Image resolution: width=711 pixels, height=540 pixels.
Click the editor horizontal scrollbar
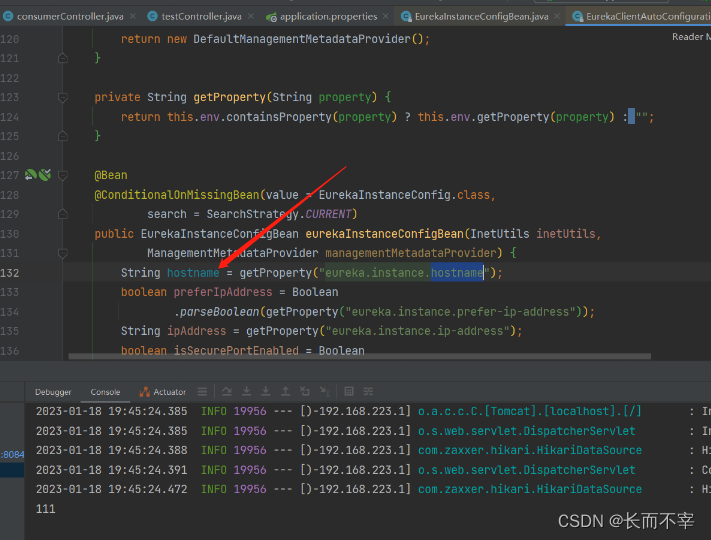pos(360,356)
